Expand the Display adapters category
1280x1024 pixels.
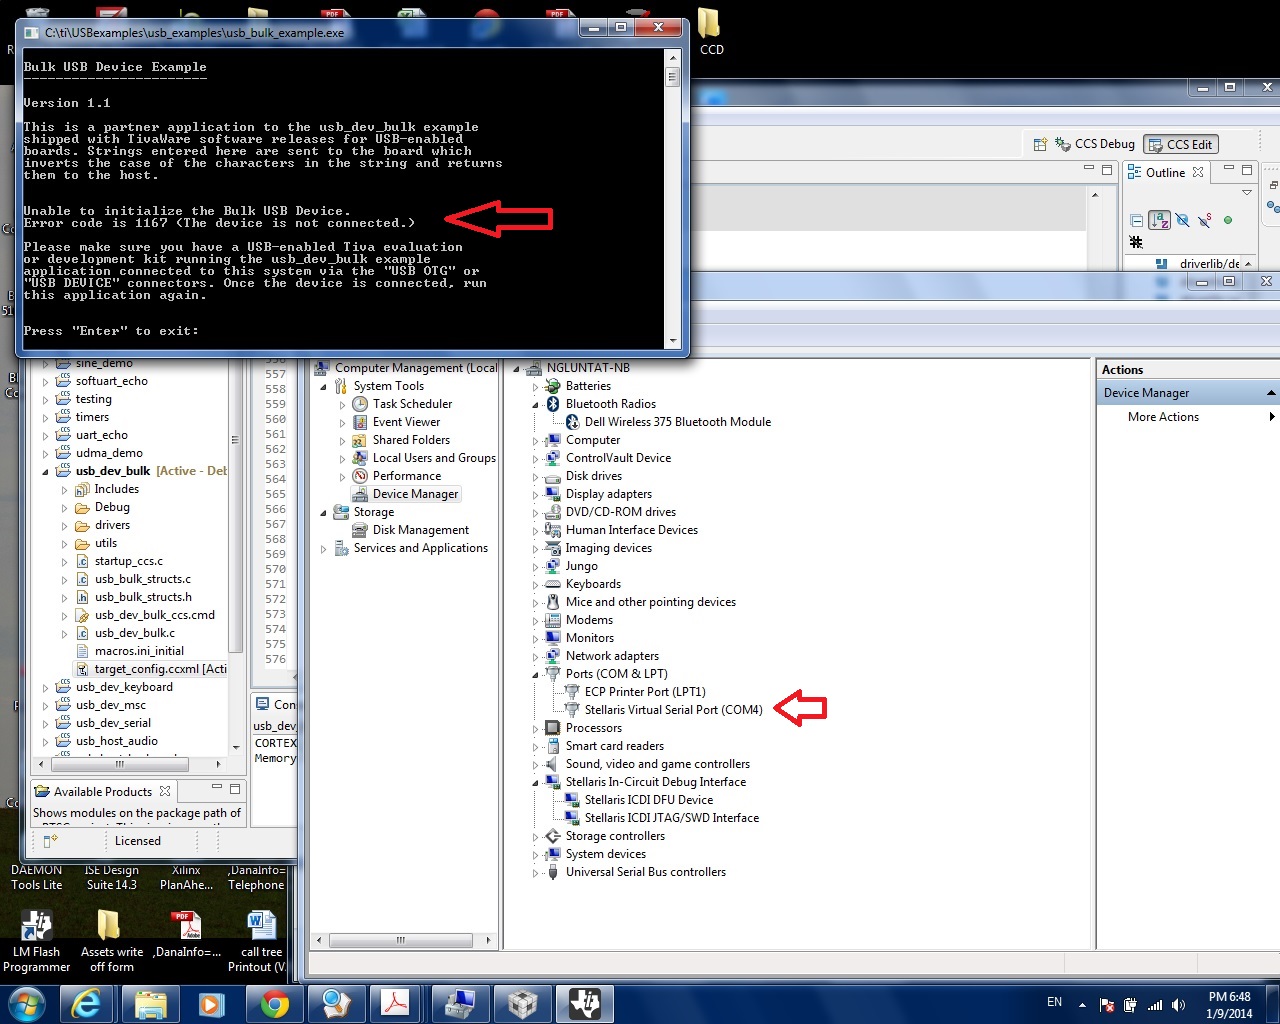click(x=536, y=495)
